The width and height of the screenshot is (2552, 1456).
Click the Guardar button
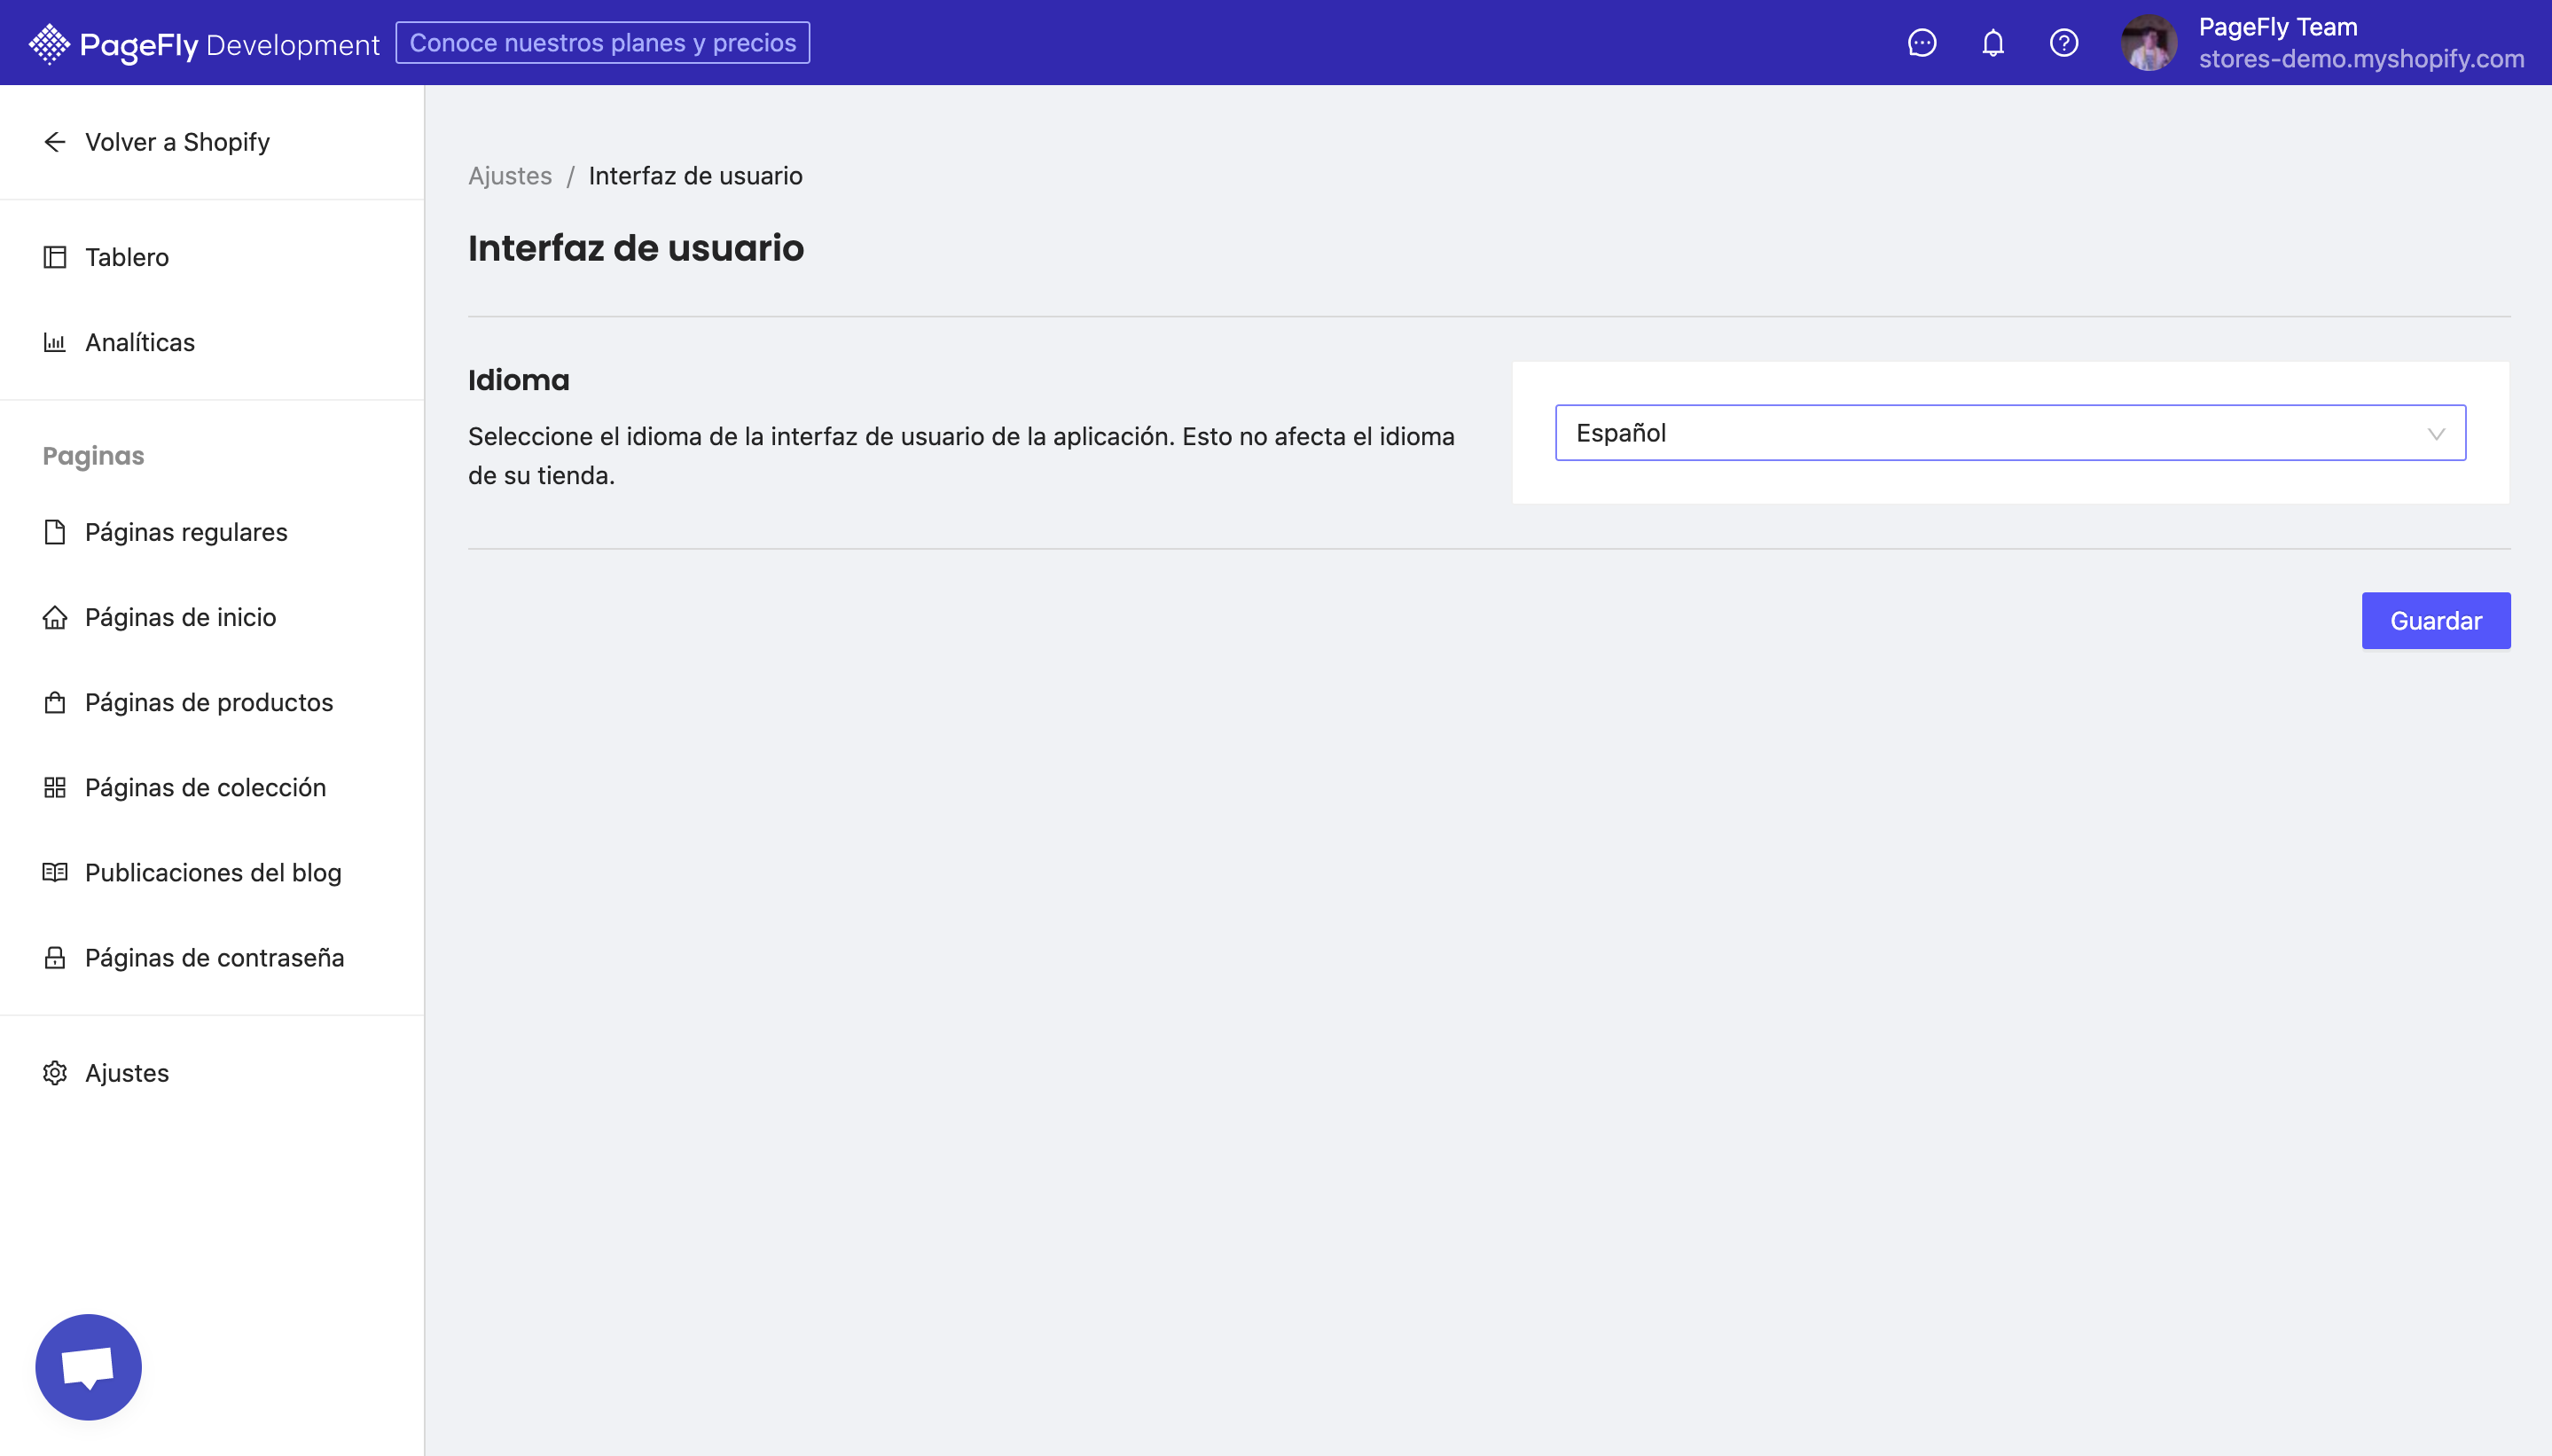coord(2435,620)
